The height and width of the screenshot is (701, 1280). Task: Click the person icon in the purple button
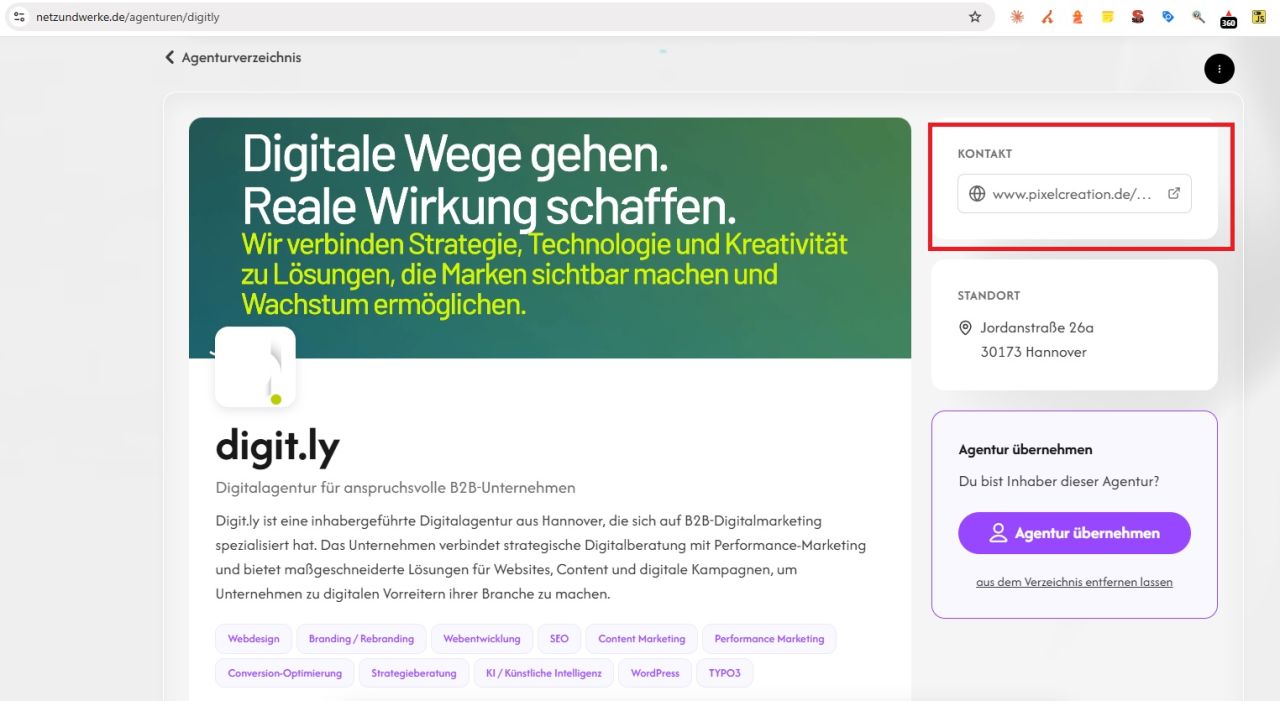998,533
